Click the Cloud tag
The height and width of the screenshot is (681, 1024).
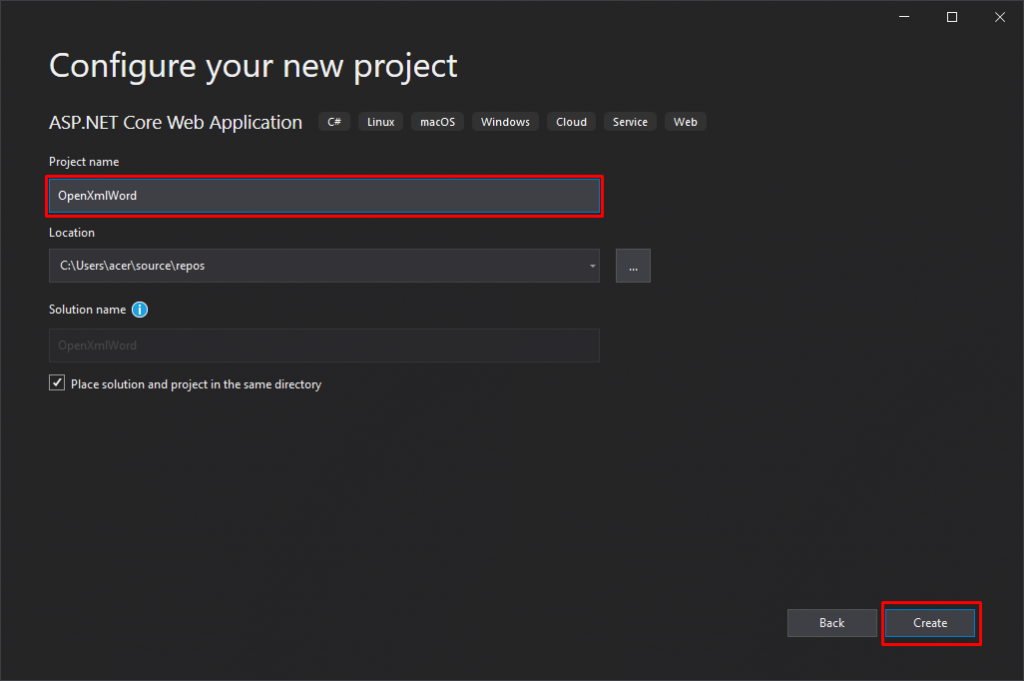point(571,122)
